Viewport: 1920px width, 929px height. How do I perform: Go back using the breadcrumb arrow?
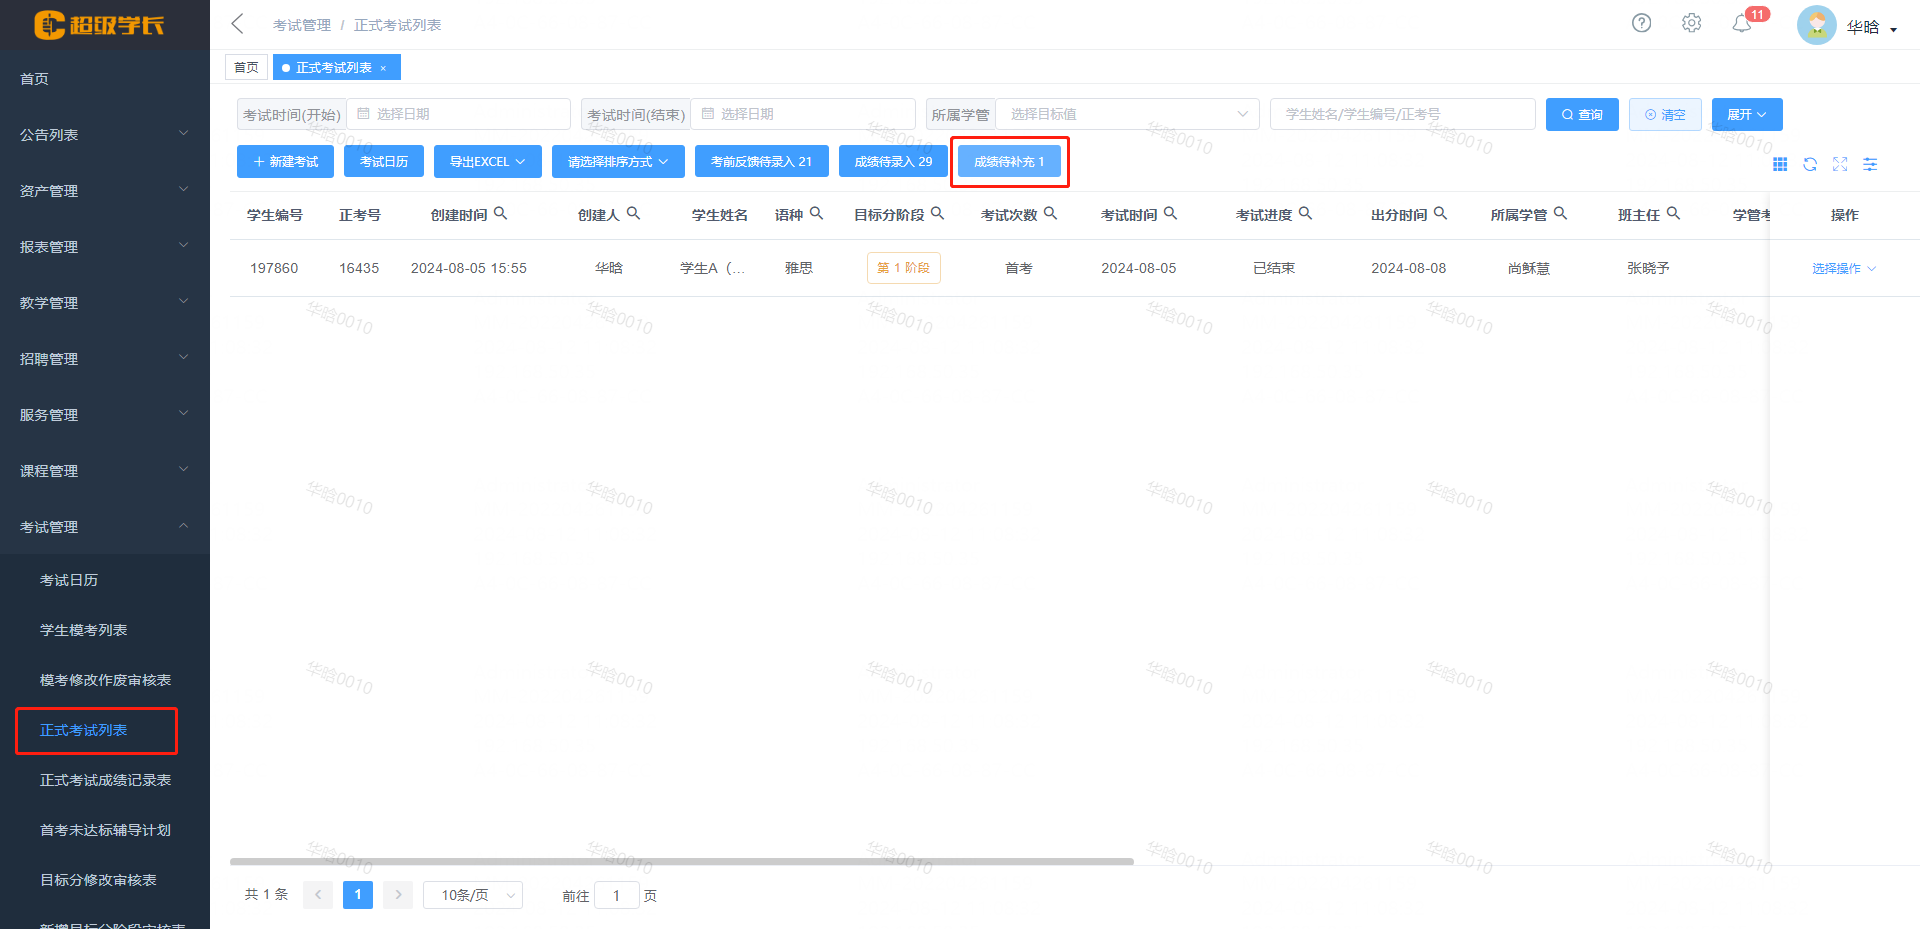[236, 22]
